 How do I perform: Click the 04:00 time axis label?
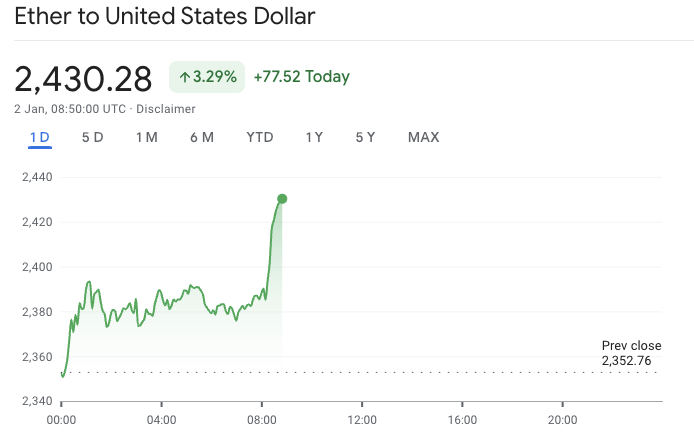point(161,420)
